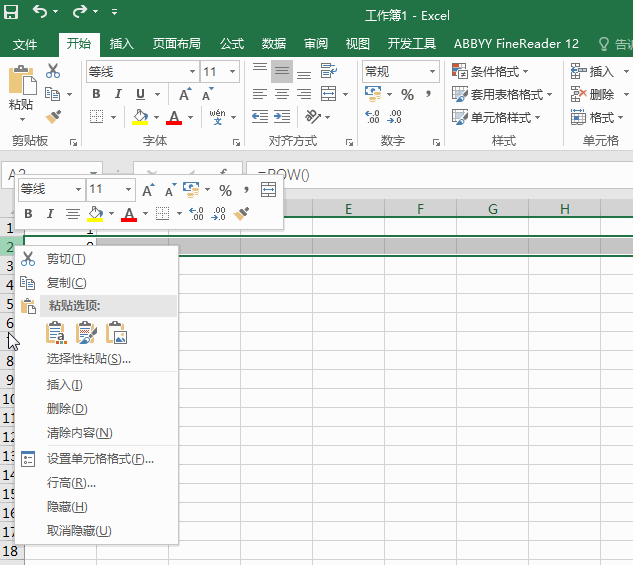Open 设置单元格格式(F)... format cells dialog

(x=97, y=458)
